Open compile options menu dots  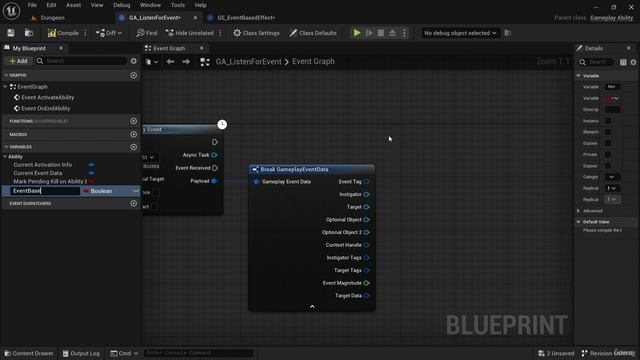click(85, 33)
